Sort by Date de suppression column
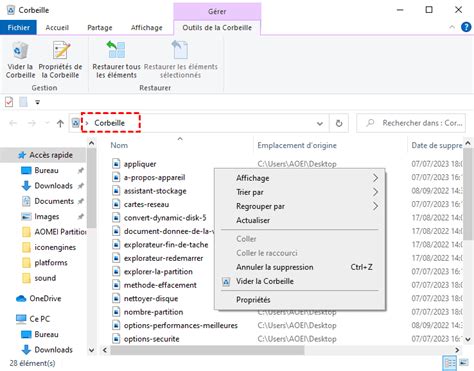The width and height of the screenshot is (474, 371). 436,145
